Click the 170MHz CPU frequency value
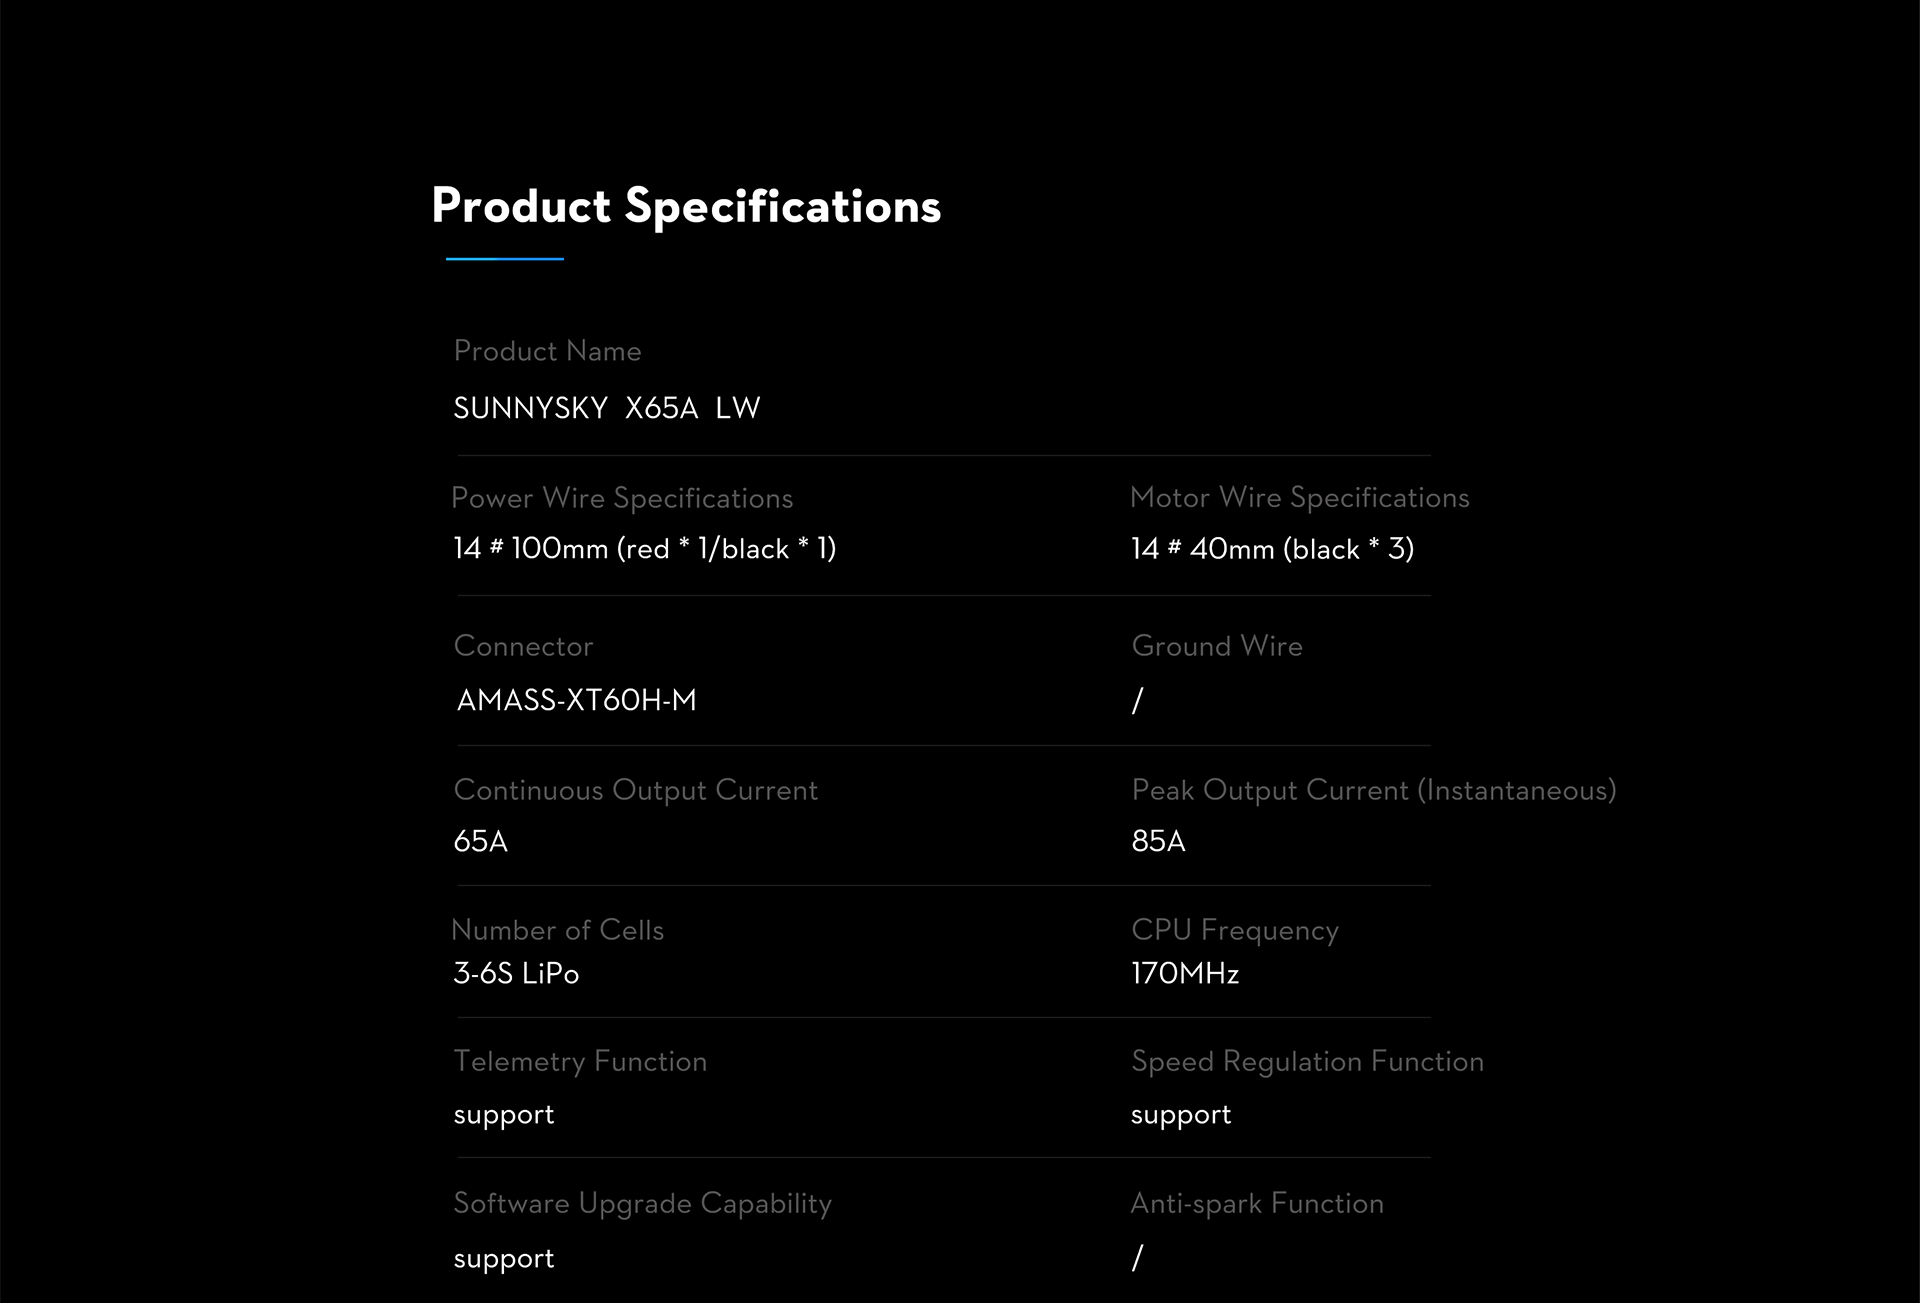Image resolution: width=1920 pixels, height=1303 pixels. [x=1185, y=973]
